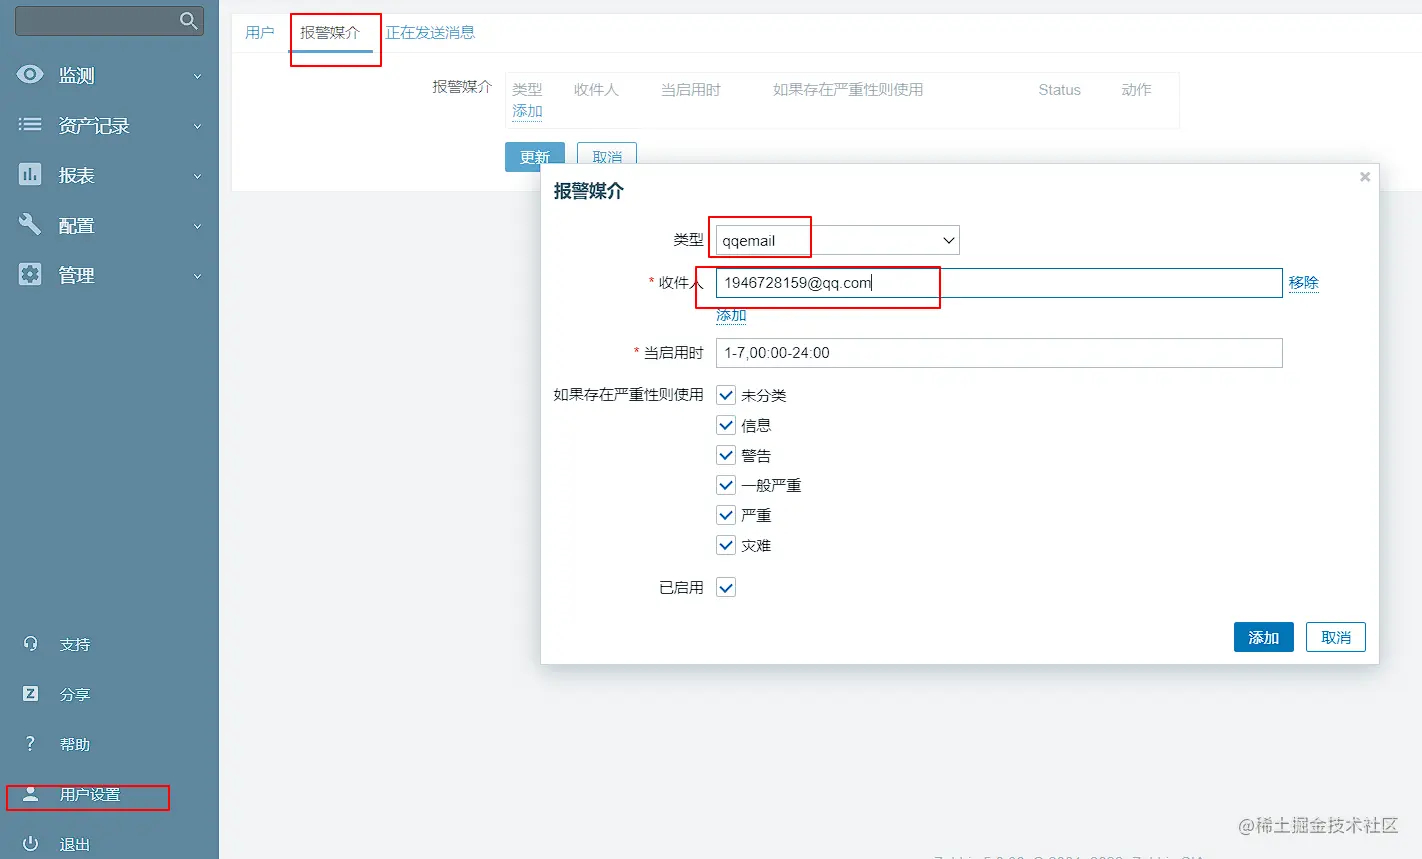Disable the 灾难 severity checkbox
Screen dimensions: 1422x859
(x=726, y=545)
